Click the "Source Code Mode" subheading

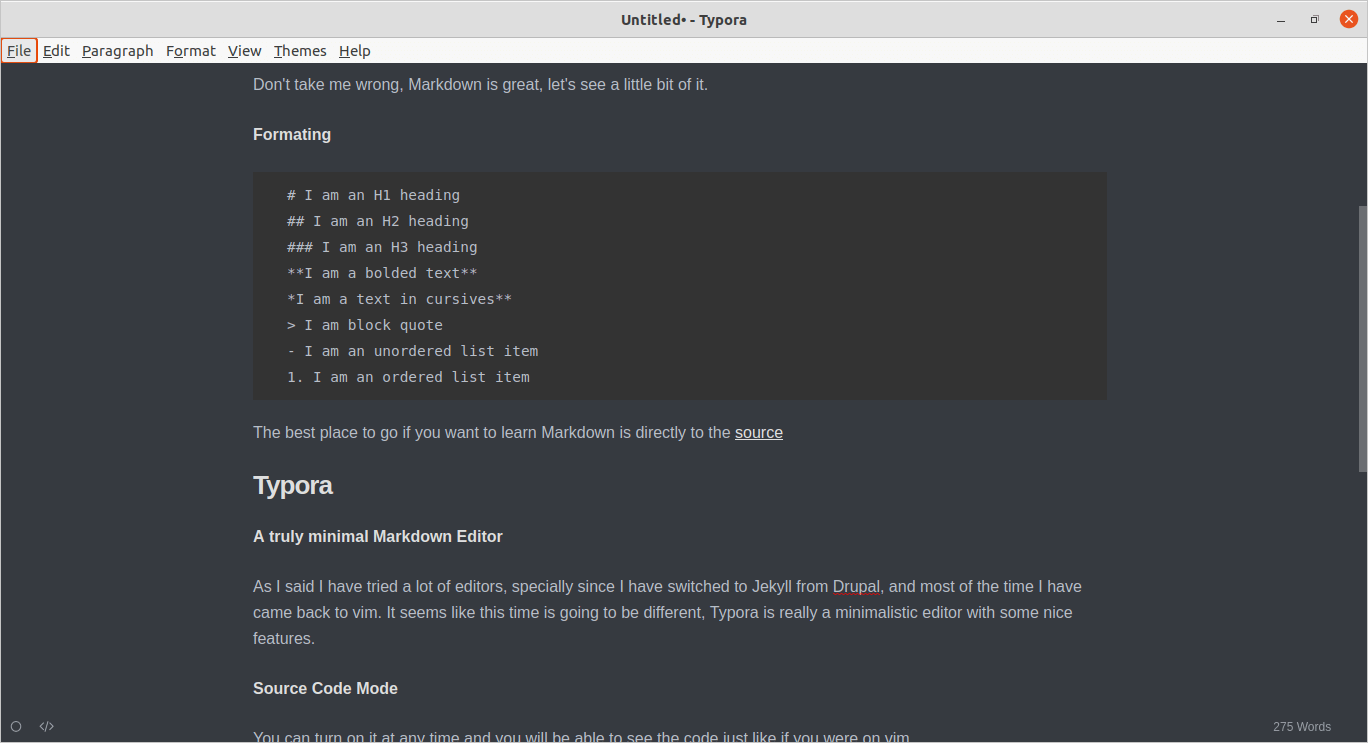pos(325,689)
